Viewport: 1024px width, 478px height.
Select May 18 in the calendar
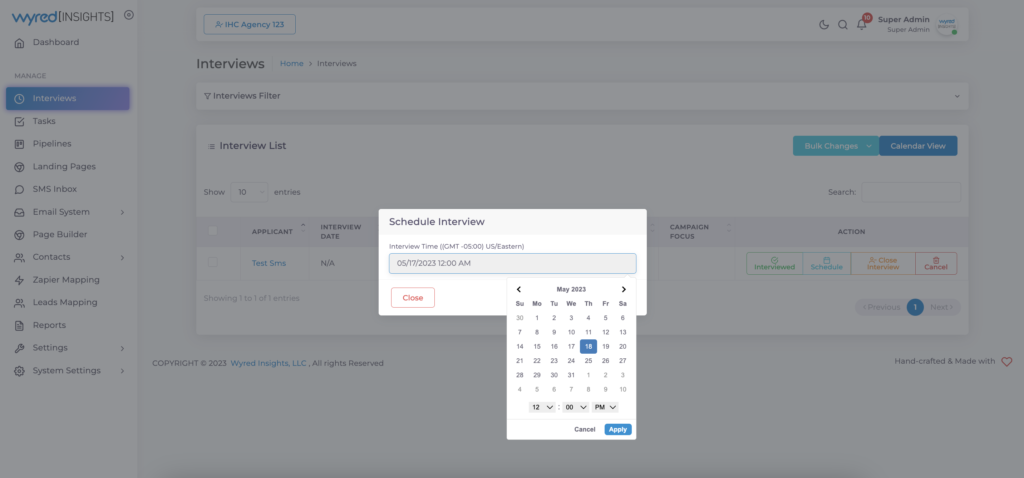point(588,347)
